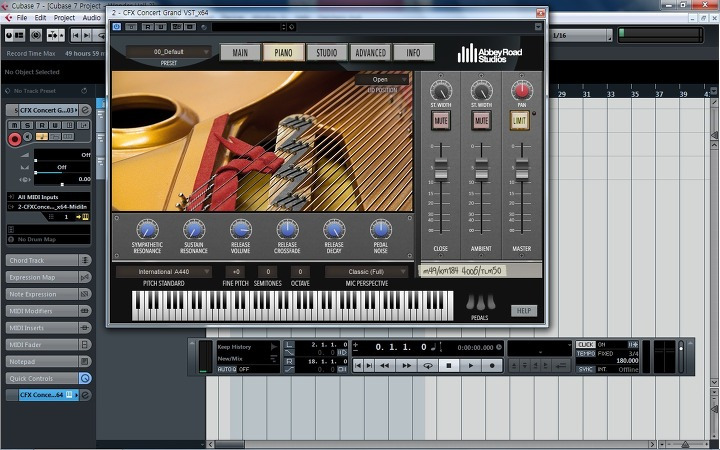
Task: Adjust the Master channel fader
Action: point(522,169)
